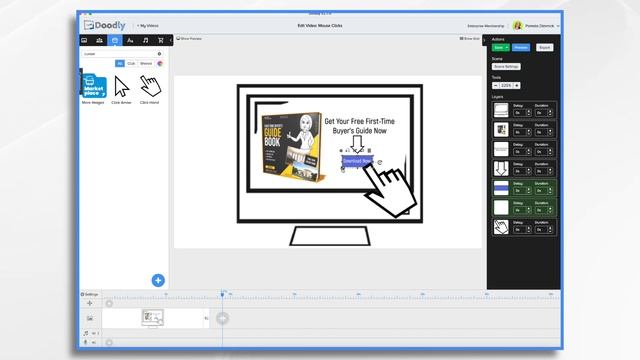Click Enterprise Membership label
Viewport: 640px width, 360px height.
tap(486, 26)
